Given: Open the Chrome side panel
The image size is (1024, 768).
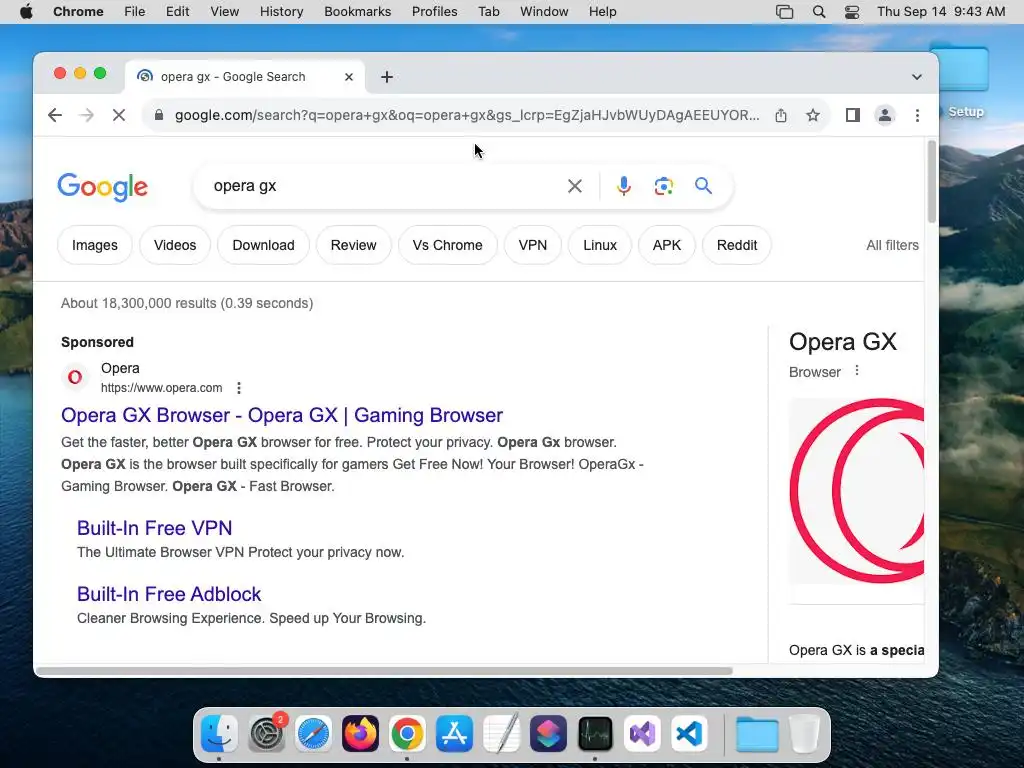Looking at the screenshot, I should [852, 116].
